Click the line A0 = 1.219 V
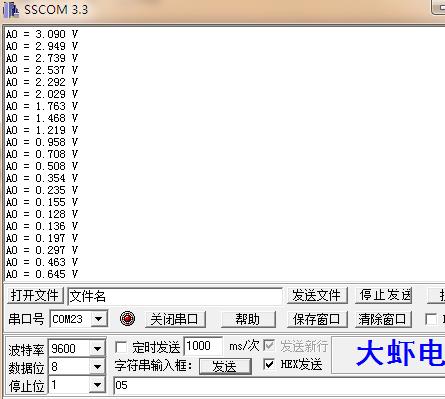The width and height of the screenshot is (445, 399). pyautogui.click(x=42, y=130)
